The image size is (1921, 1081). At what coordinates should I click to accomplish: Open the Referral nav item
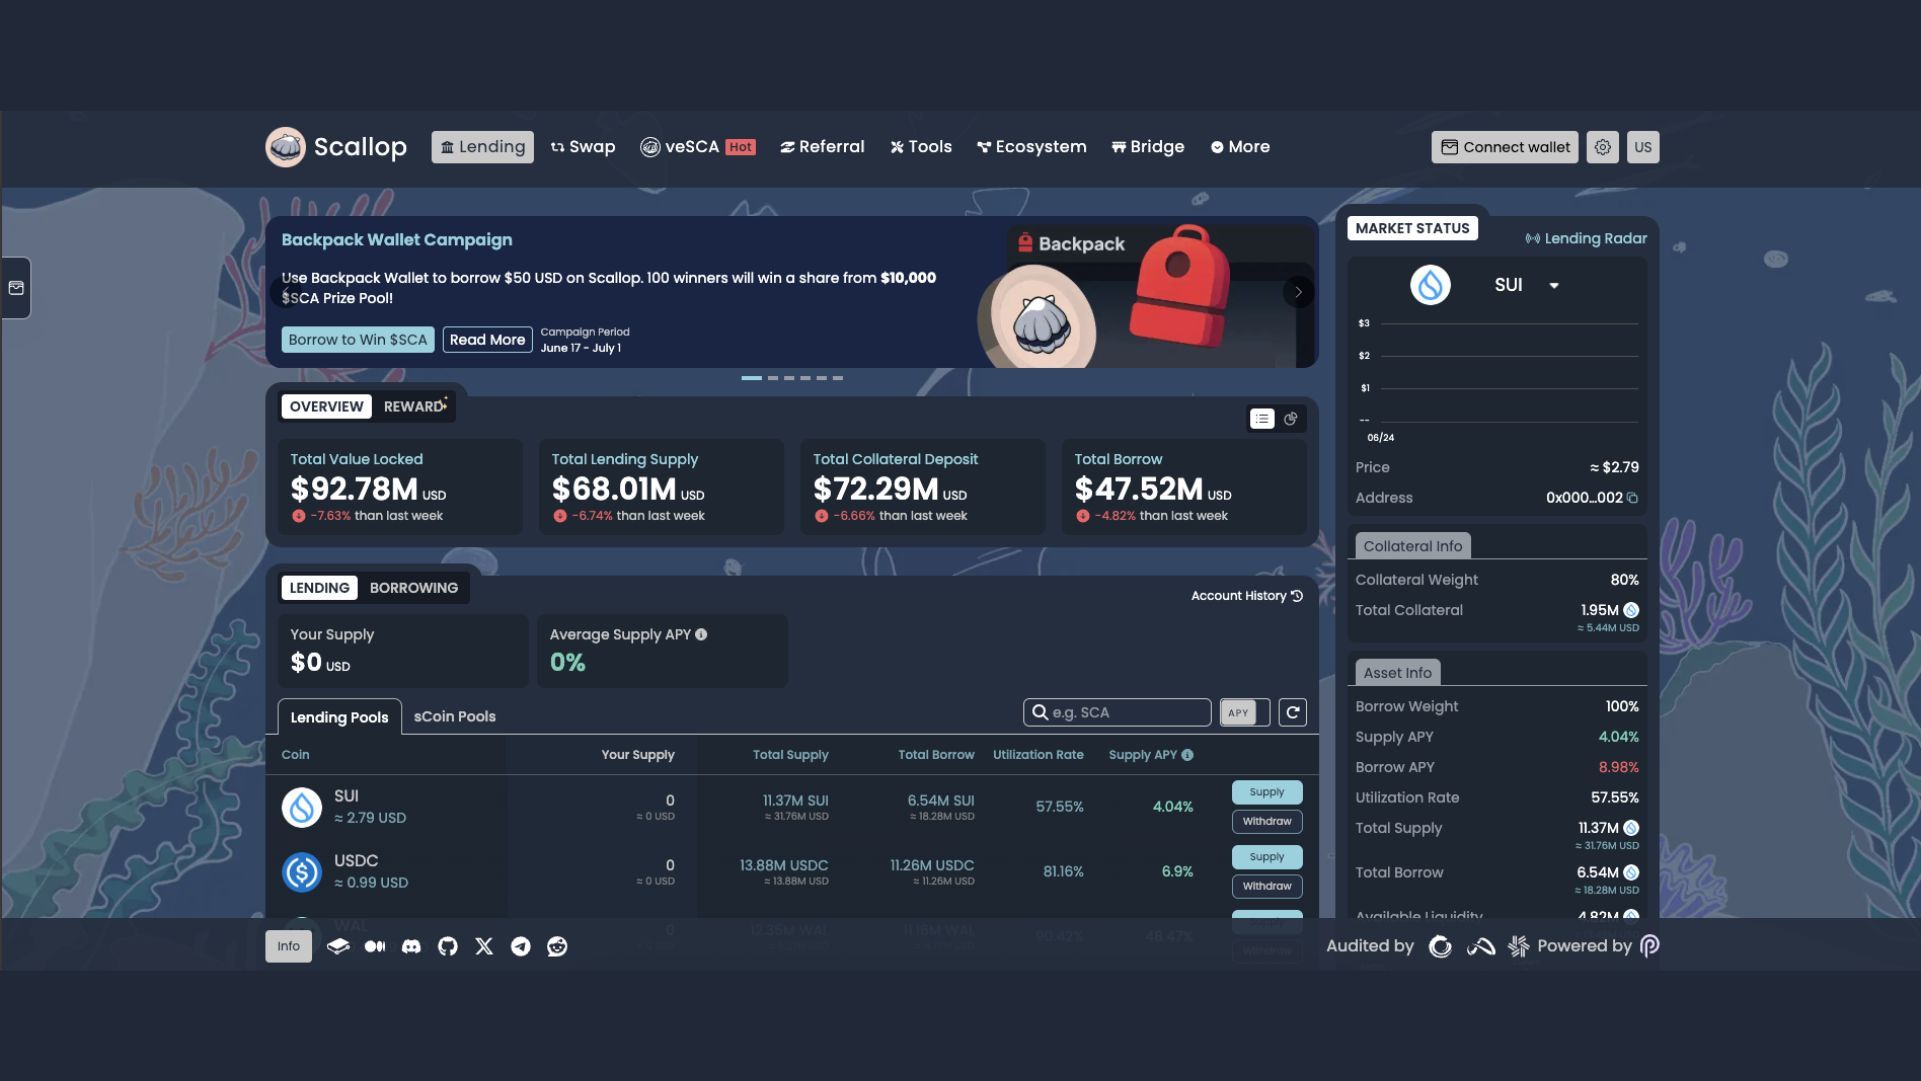[x=822, y=147]
